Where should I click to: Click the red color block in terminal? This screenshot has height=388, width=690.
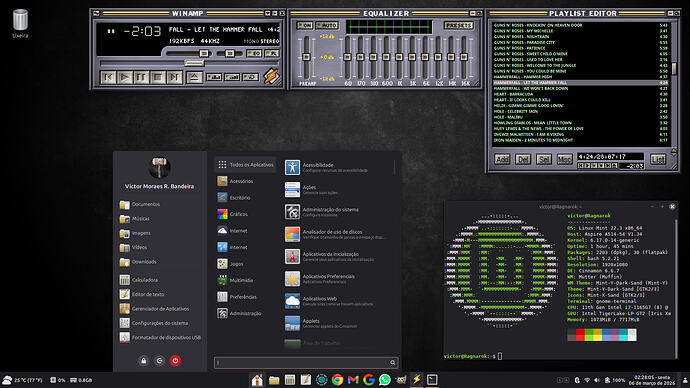(x=580, y=335)
